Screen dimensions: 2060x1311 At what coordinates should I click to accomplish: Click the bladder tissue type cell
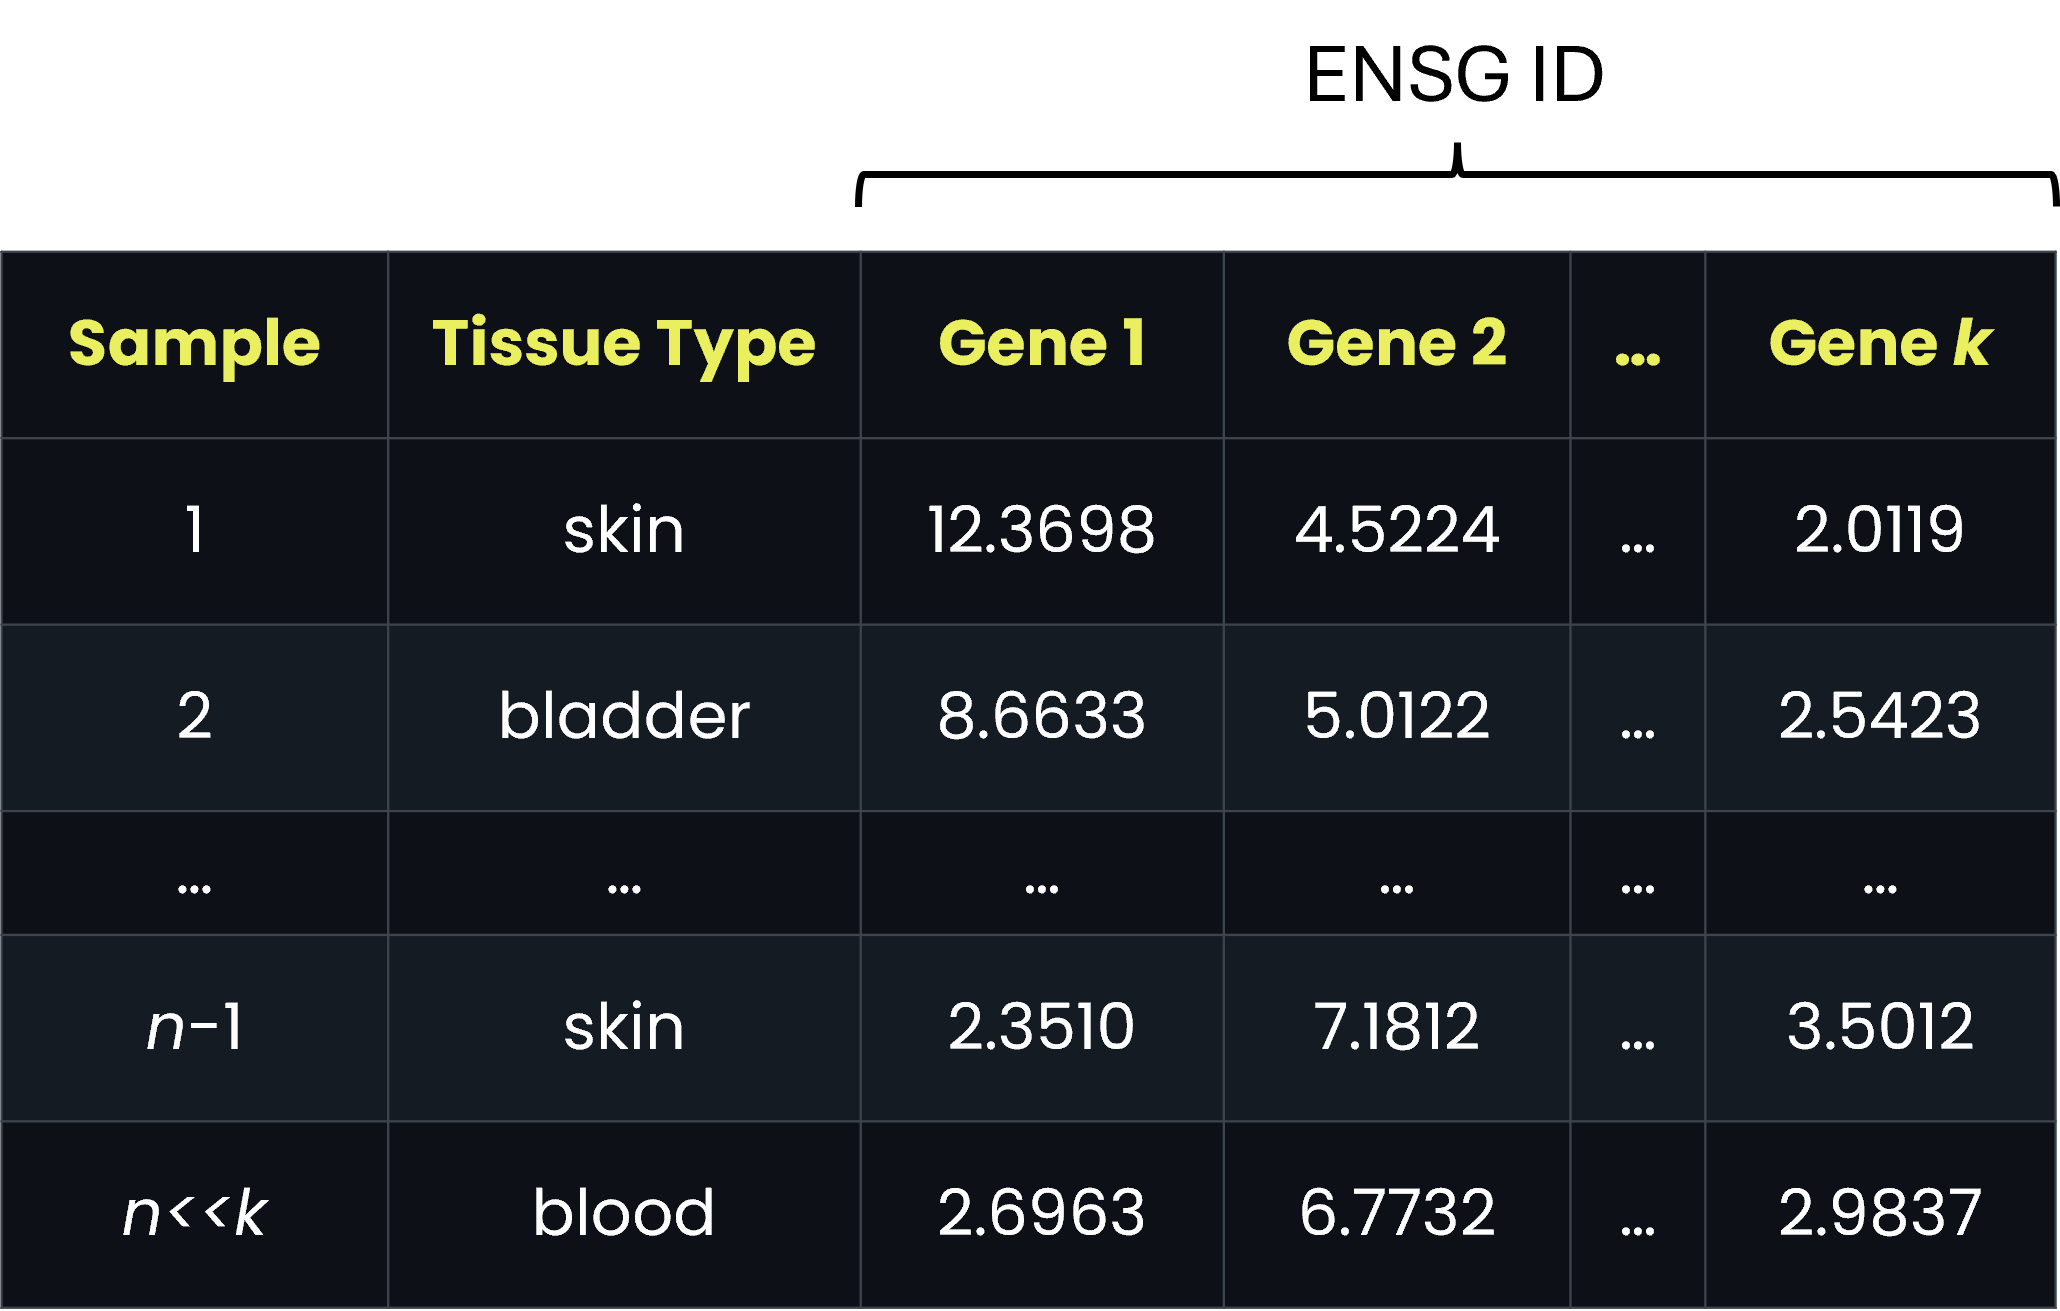(624, 718)
